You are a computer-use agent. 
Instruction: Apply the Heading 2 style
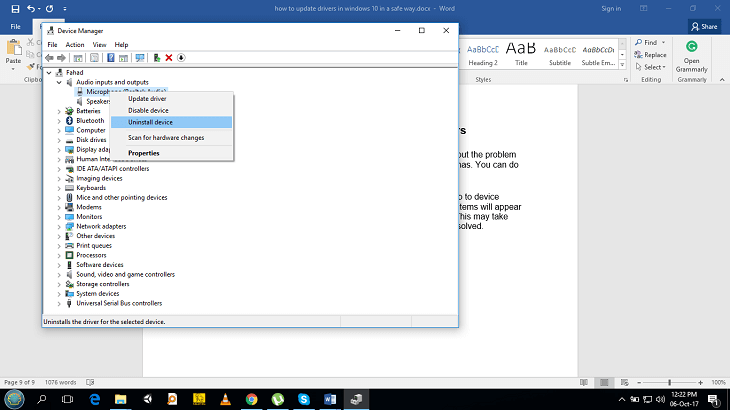483,55
